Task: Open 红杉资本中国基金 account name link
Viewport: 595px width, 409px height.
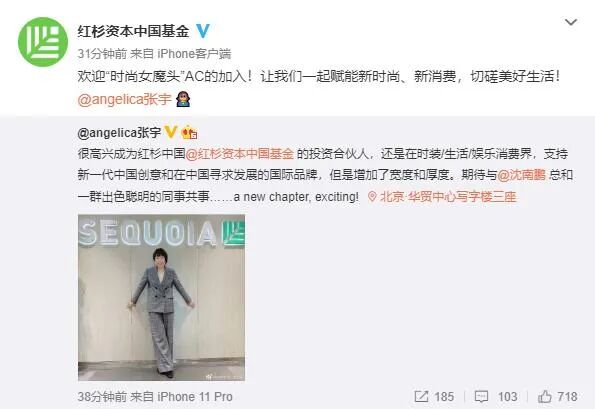Action: point(133,31)
